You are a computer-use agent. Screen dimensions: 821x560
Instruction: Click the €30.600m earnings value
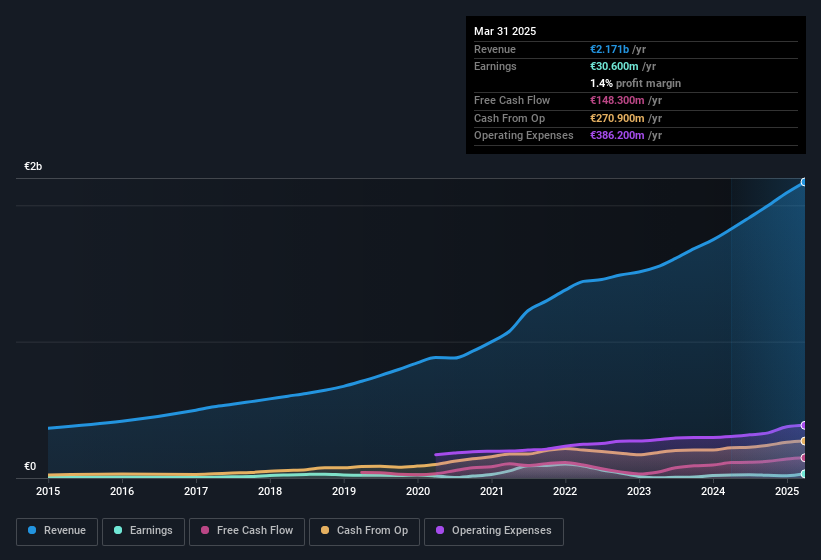pos(614,66)
